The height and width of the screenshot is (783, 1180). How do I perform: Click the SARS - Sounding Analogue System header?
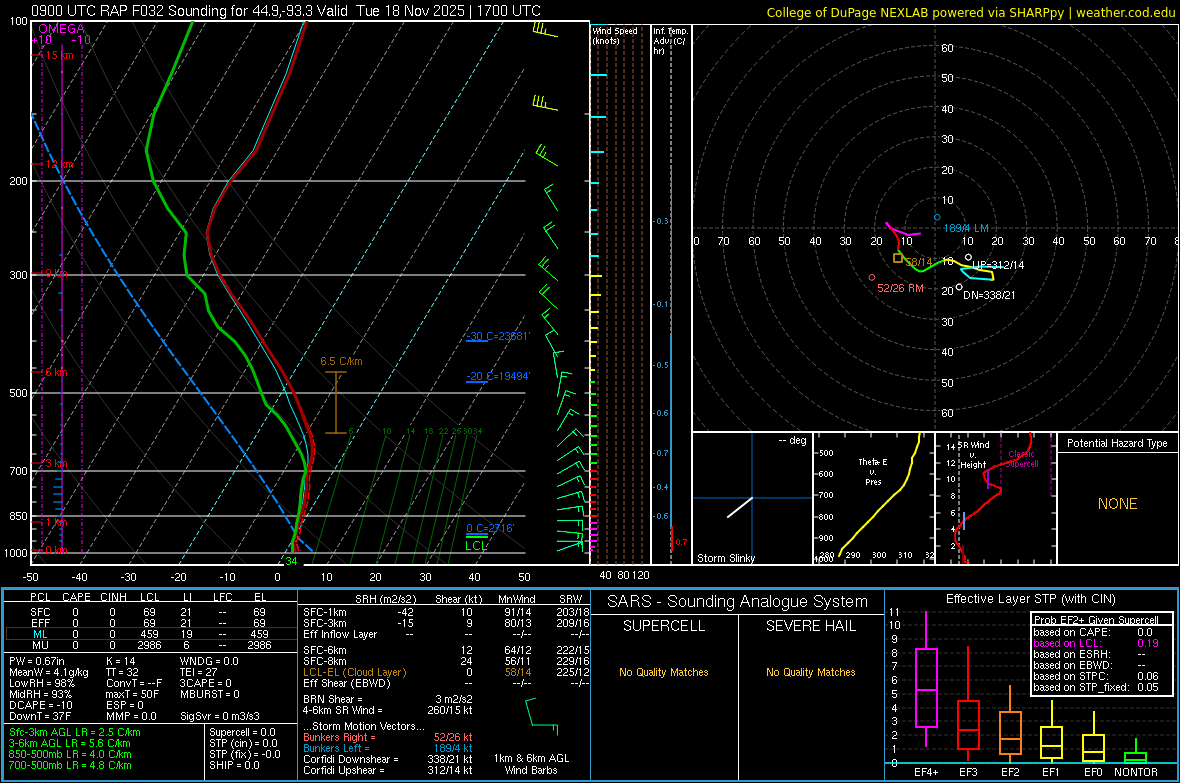(x=738, y=602)
